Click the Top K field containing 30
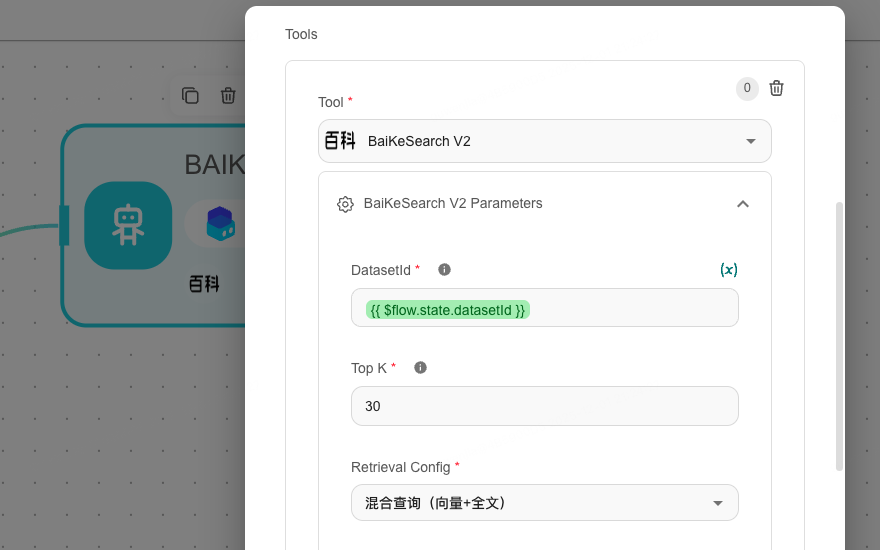The image size is (880, 550). (544, 406)
